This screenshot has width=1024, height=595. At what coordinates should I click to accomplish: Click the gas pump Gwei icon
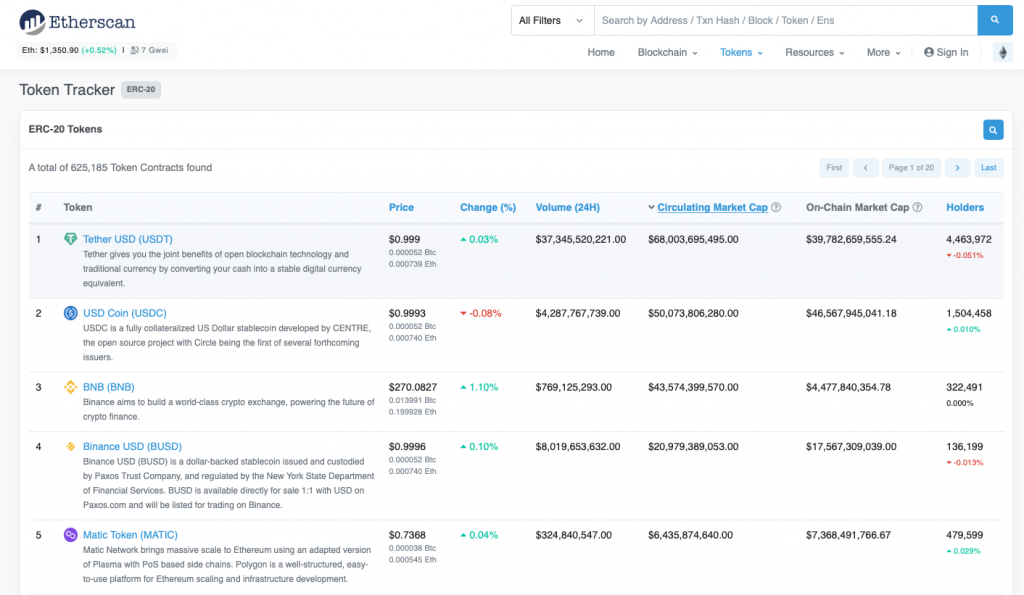[x=135, y=50]
